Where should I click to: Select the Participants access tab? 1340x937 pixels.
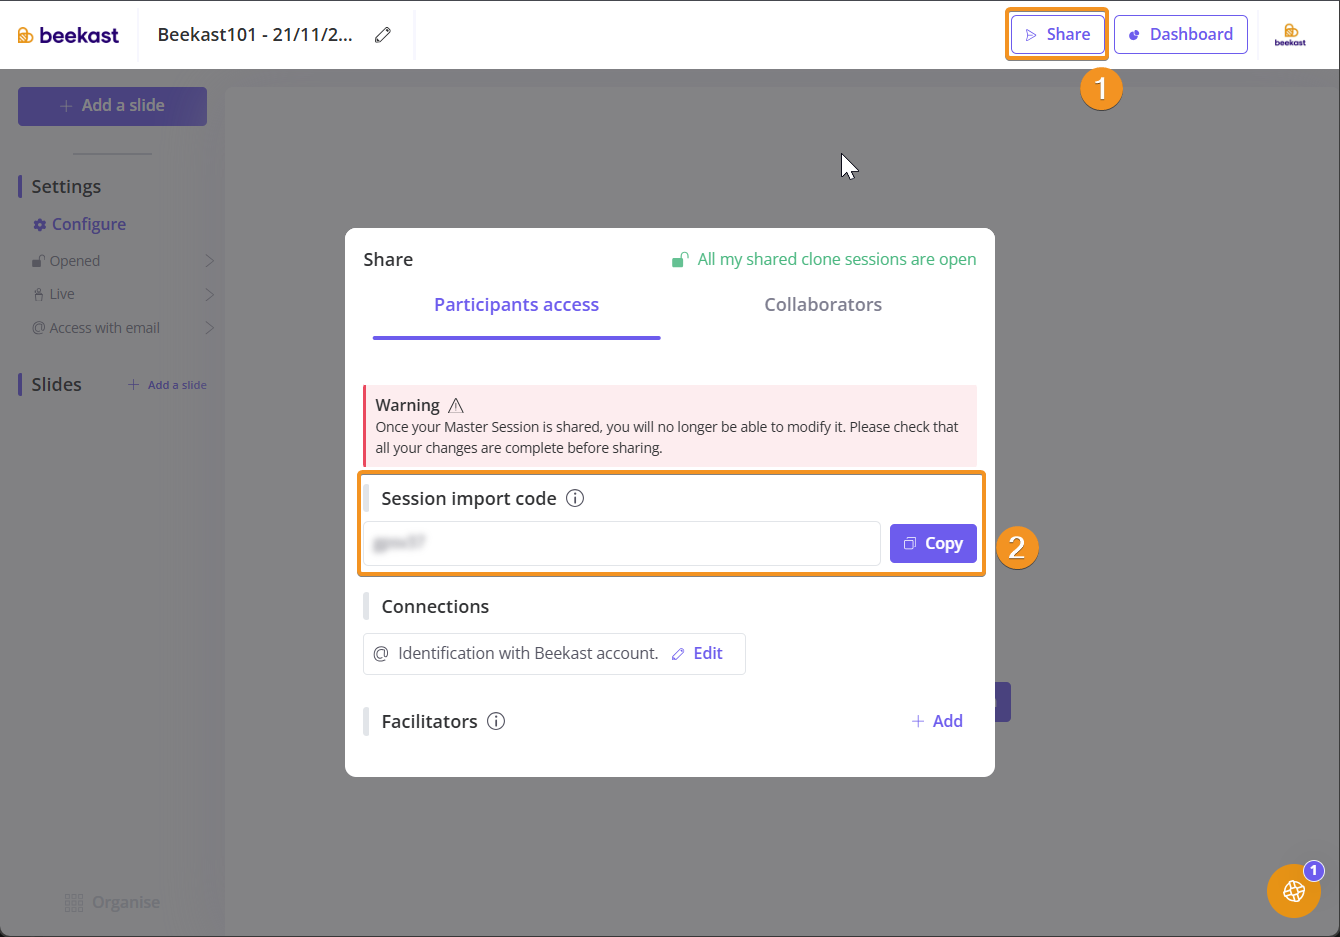[516, 305]
